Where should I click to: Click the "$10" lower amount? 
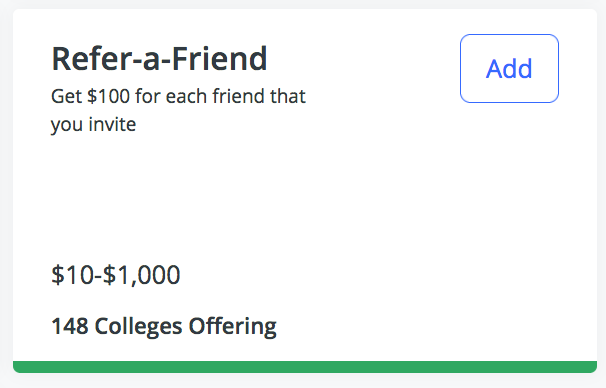click(x=72, y=275)
